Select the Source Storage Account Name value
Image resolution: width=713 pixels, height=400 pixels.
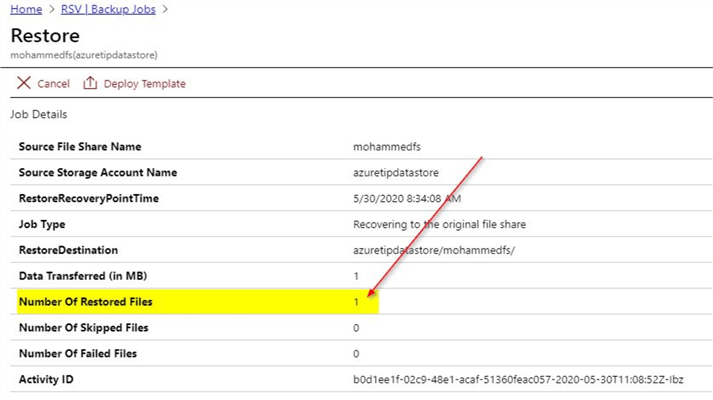(395, 172)
